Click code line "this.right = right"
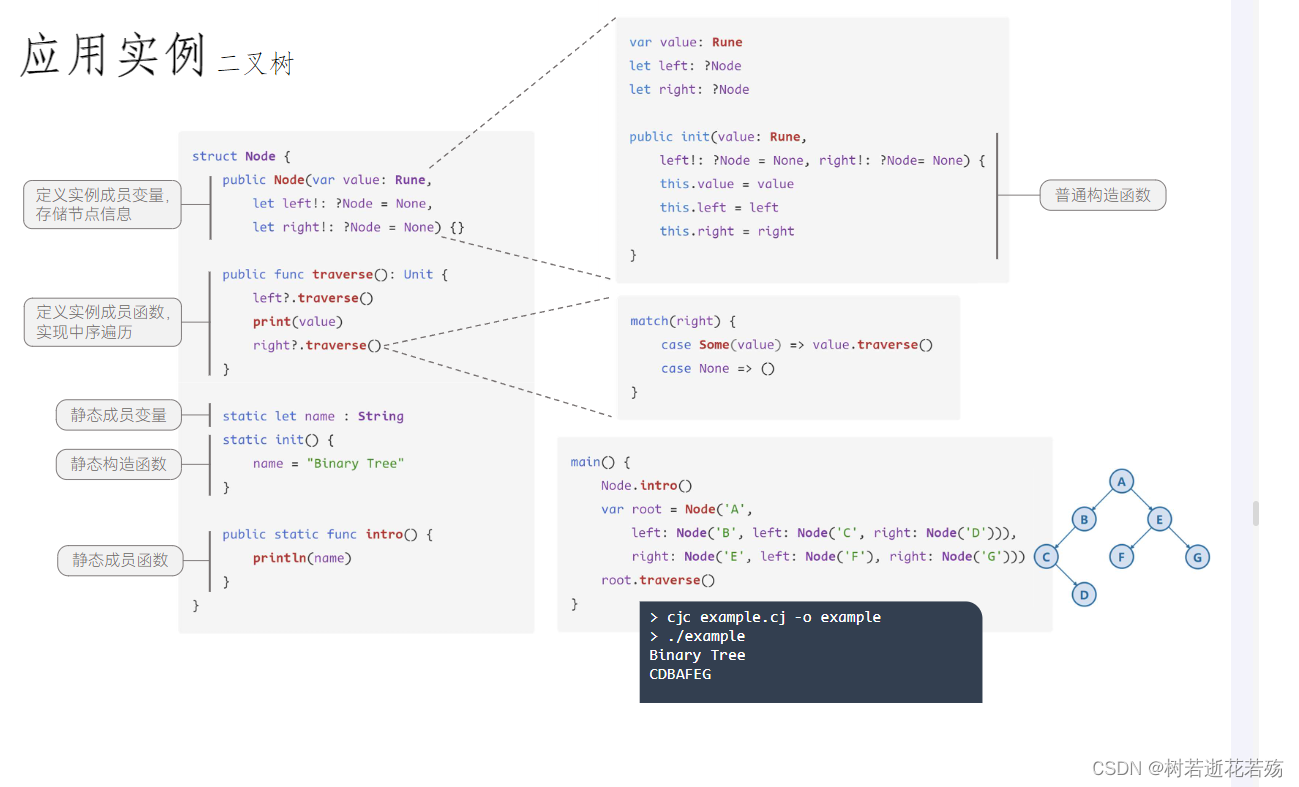 pos(727,231)
